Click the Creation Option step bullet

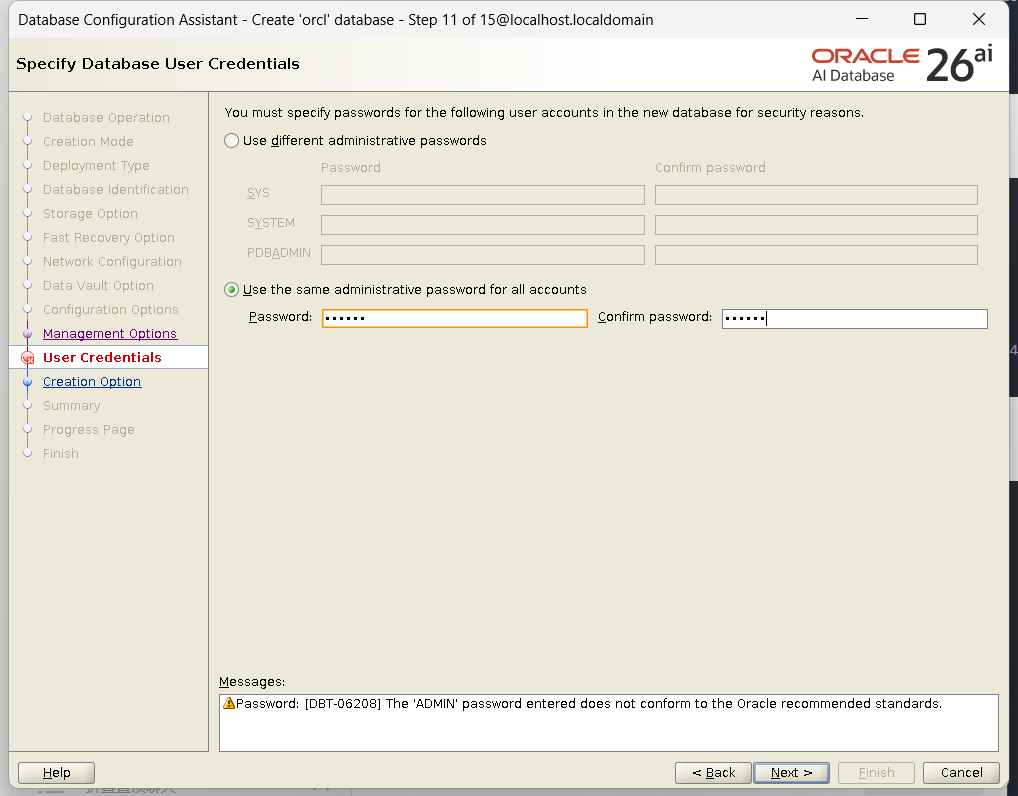tap(27, 382)
